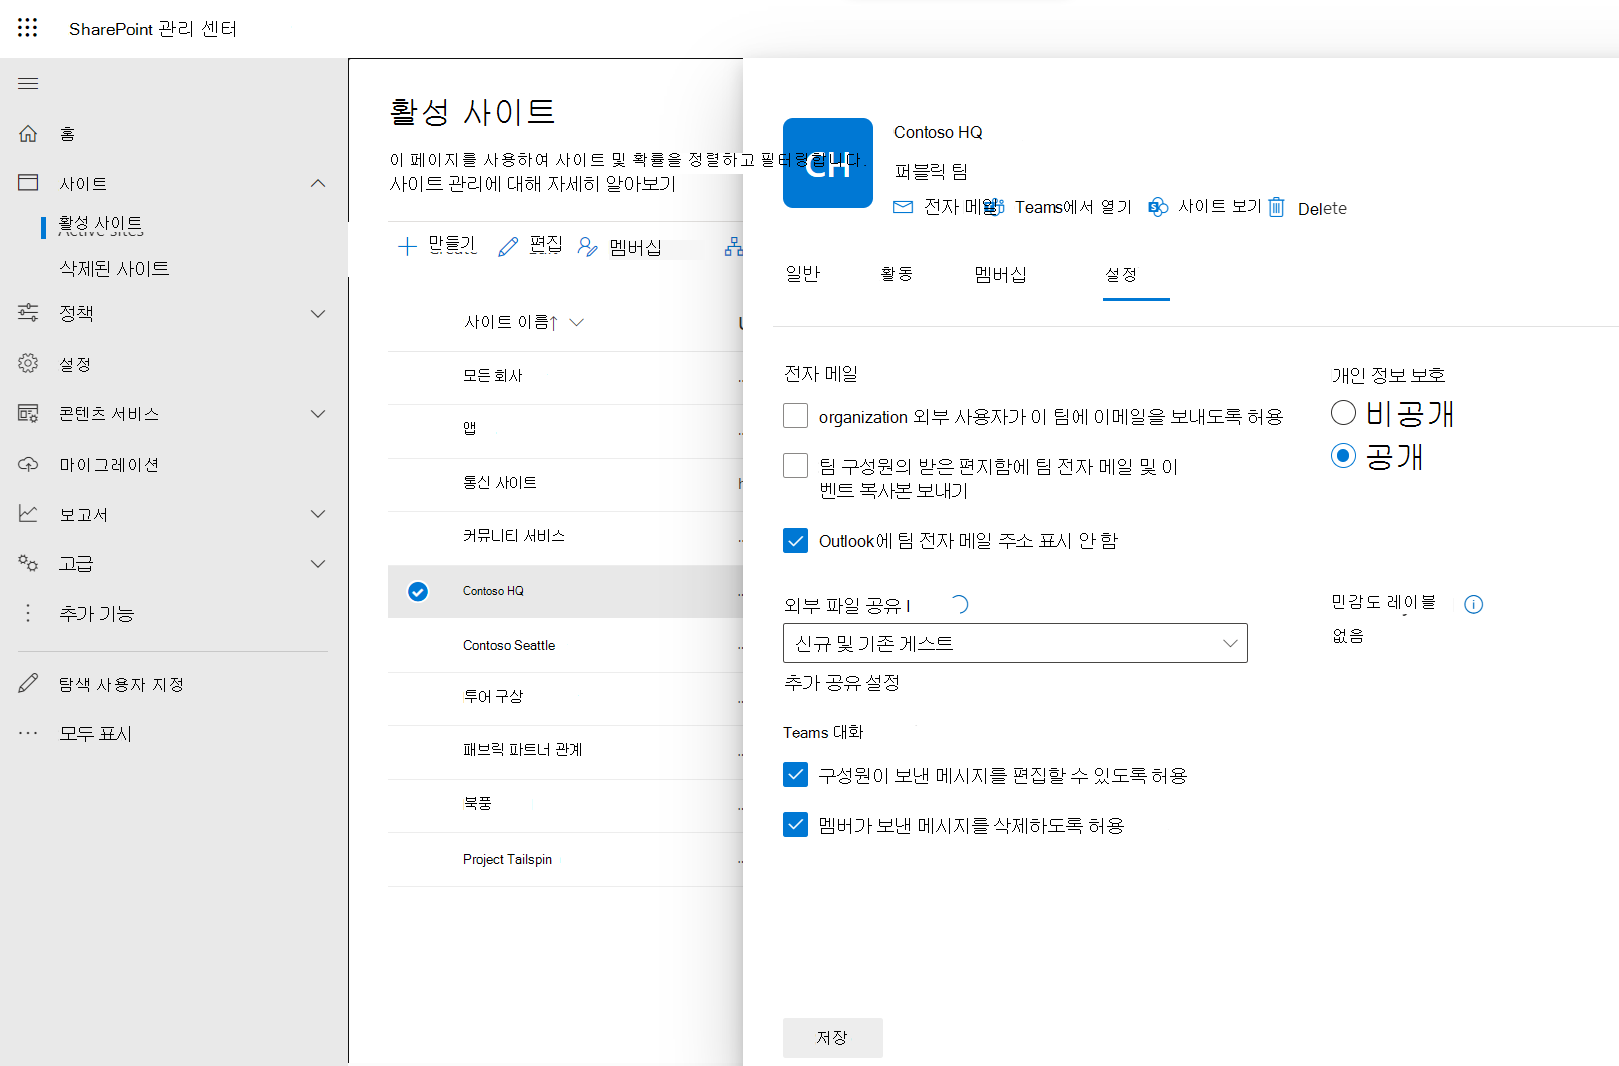Viewport: 1619px width, 1066px height.
Task: Click the Save (저장) button
Action: pyautogui.click(x=832, y=1037)
